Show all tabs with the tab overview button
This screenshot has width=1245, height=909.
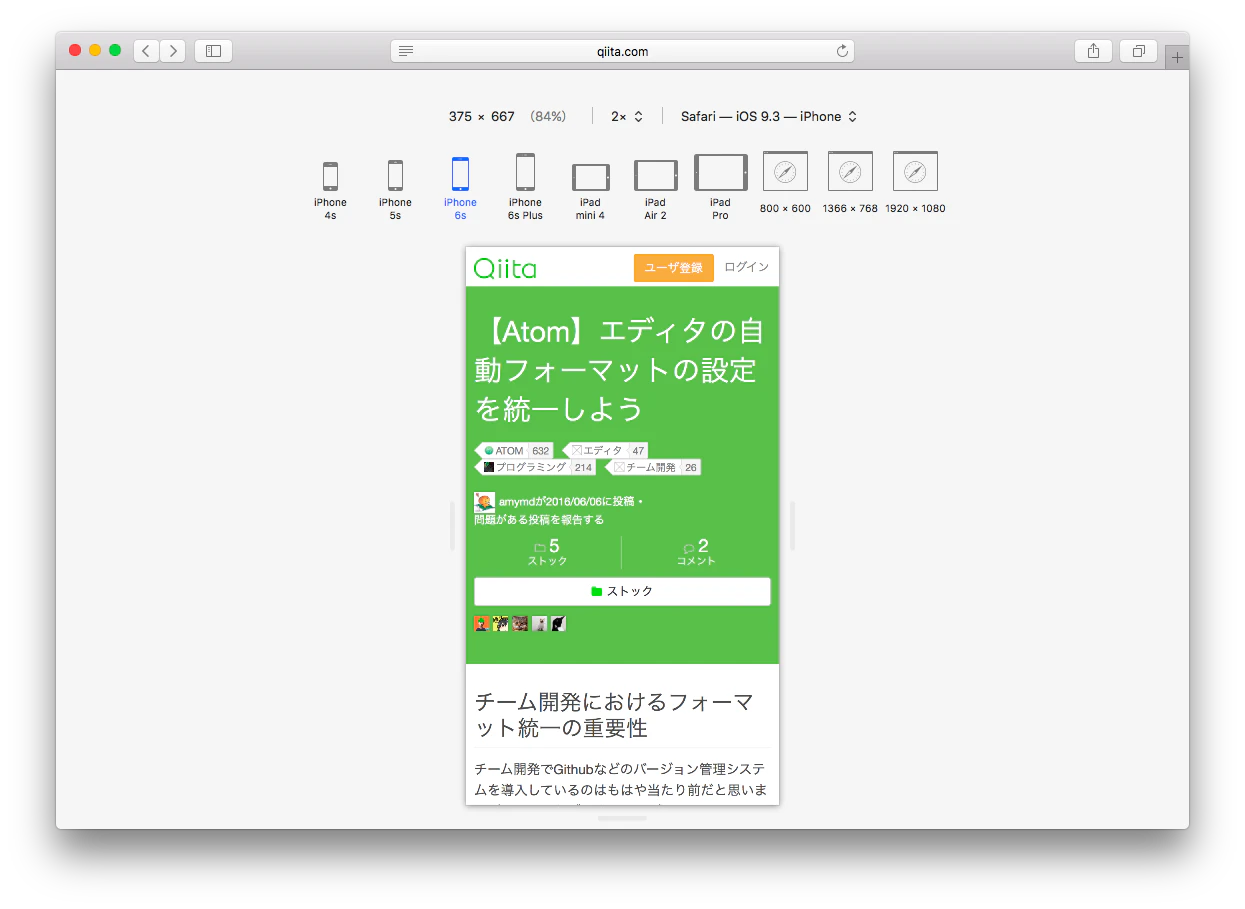(x=1138, y=51)
